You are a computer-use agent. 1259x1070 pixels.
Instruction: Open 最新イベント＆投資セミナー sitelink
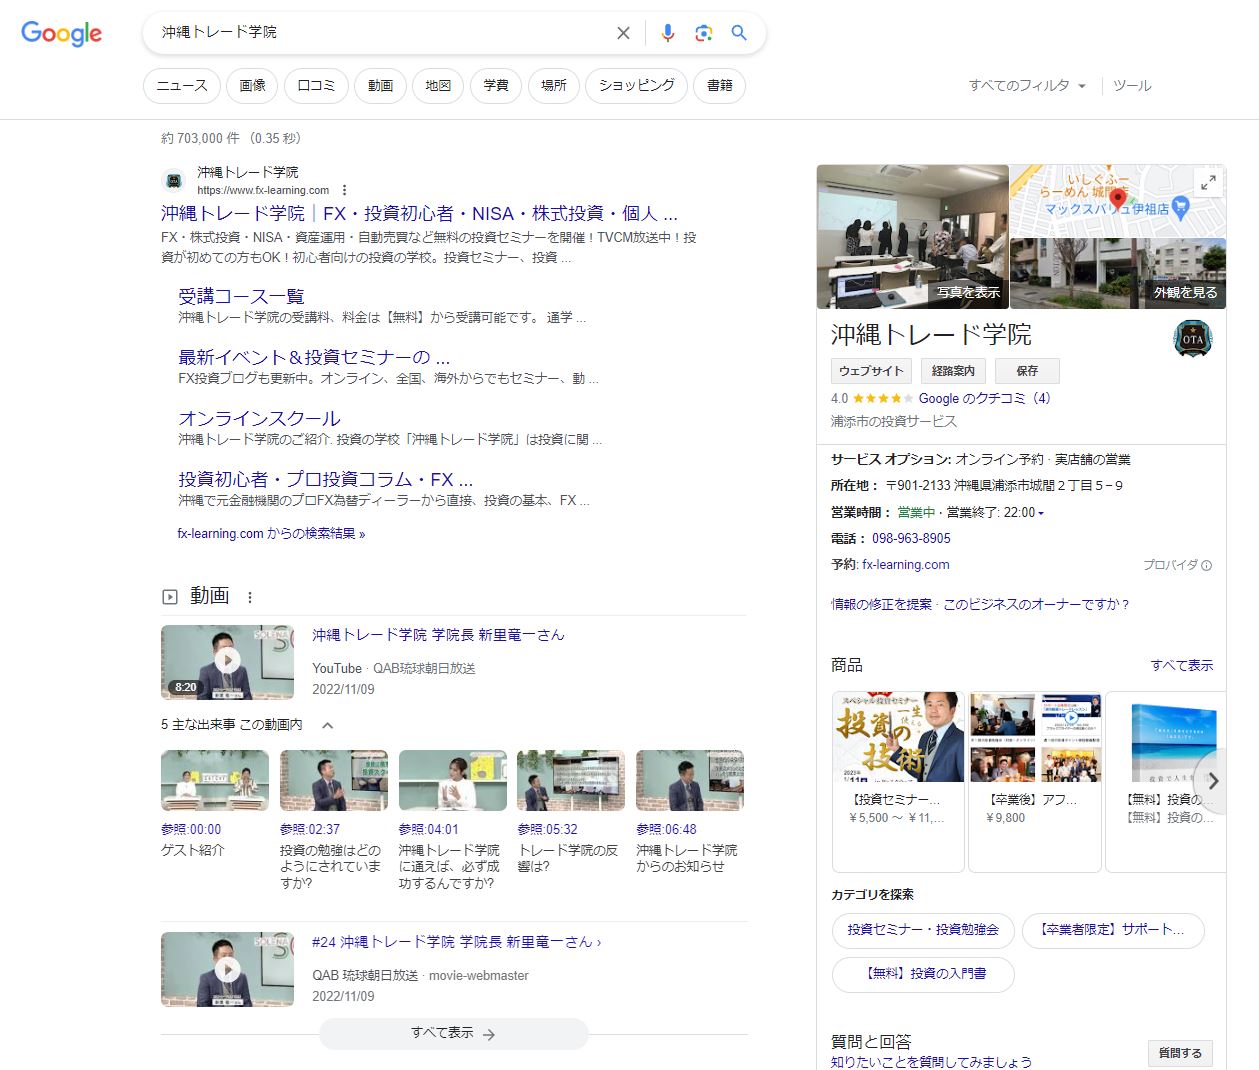(314, 357)
